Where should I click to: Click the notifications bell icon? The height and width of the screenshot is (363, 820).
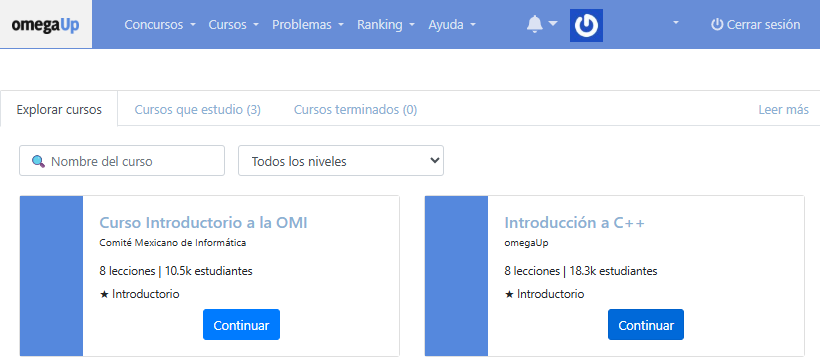click(534, 24)
